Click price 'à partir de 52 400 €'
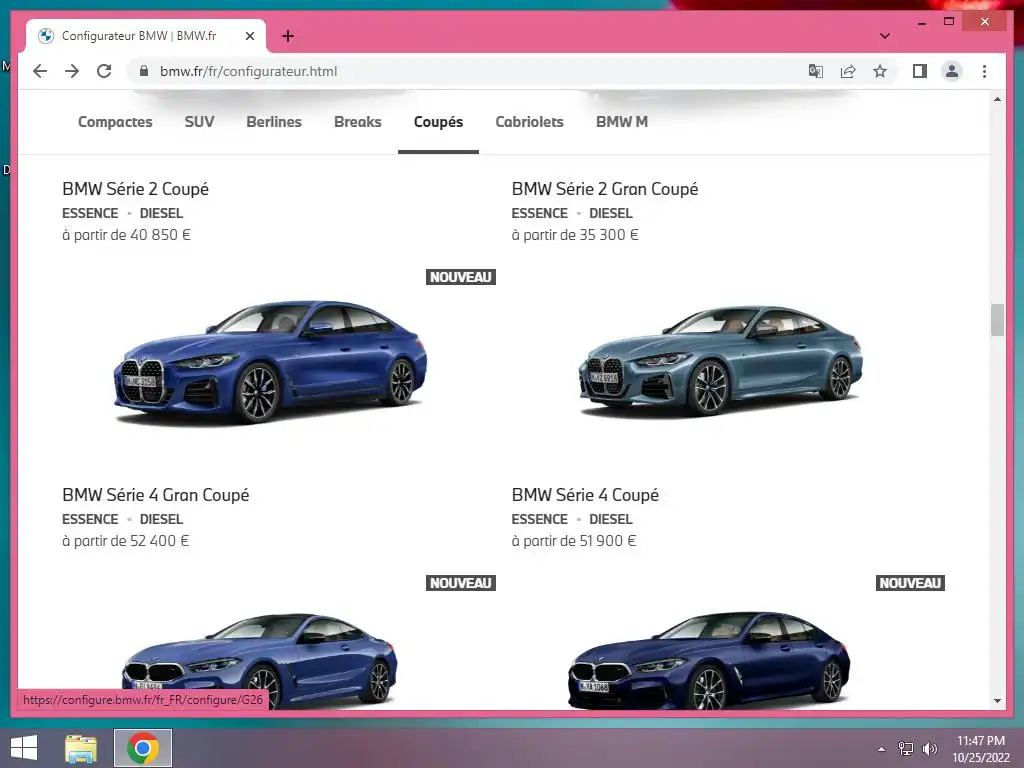This screenshot has width=1024, height=768. (125, 541)
